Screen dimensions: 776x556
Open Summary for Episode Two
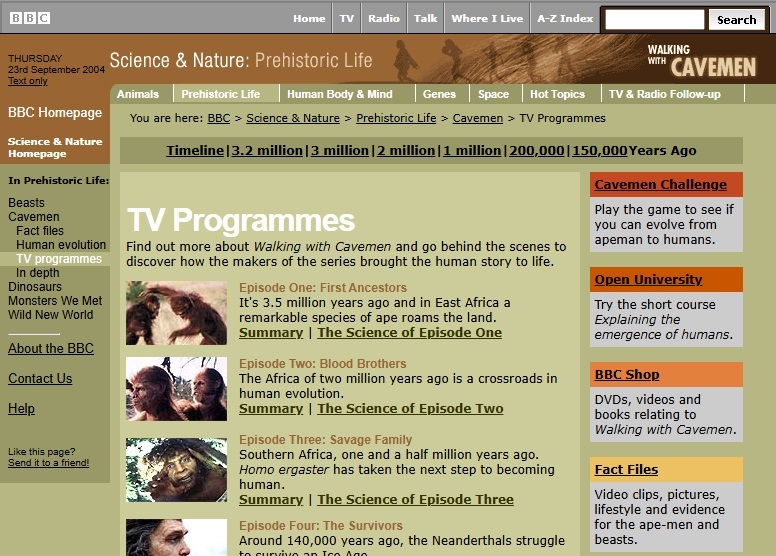click(271, 408)
